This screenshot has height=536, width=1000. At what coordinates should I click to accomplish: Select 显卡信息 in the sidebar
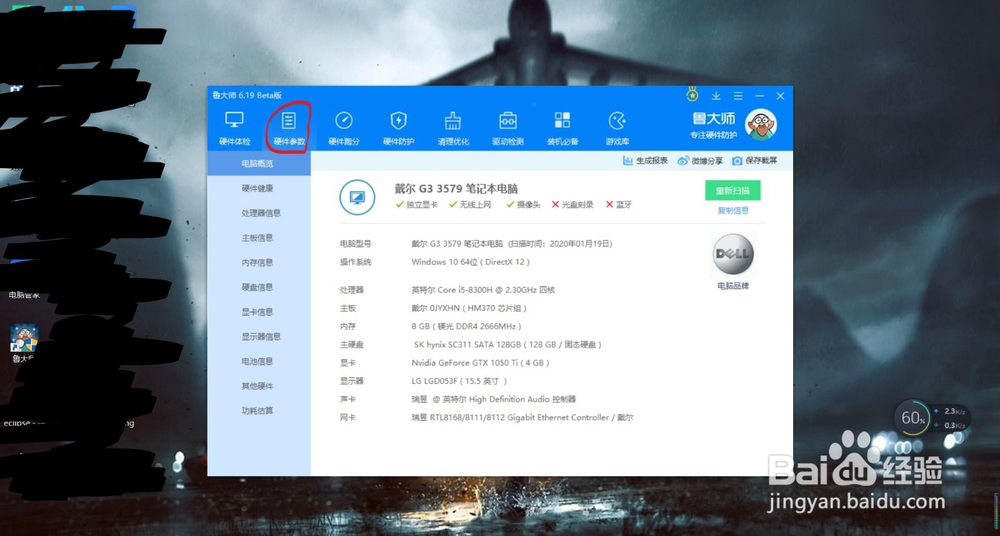(258, 312)
